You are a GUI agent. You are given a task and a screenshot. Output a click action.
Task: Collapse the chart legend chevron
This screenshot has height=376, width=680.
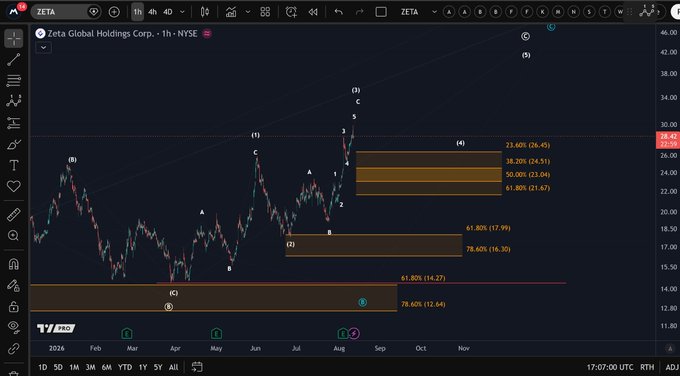[x=43, y=48]
